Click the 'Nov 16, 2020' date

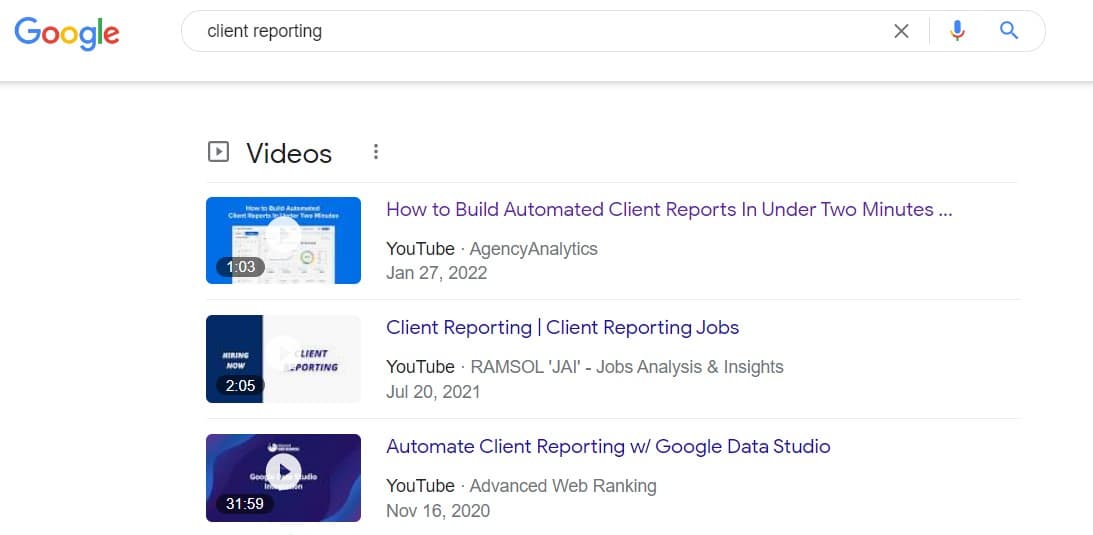pyautogui.click(x=438, y=511)
